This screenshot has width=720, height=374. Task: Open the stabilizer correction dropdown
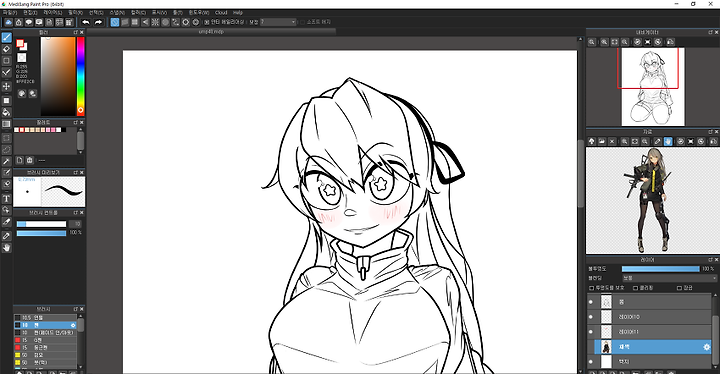tap(278, 22)
